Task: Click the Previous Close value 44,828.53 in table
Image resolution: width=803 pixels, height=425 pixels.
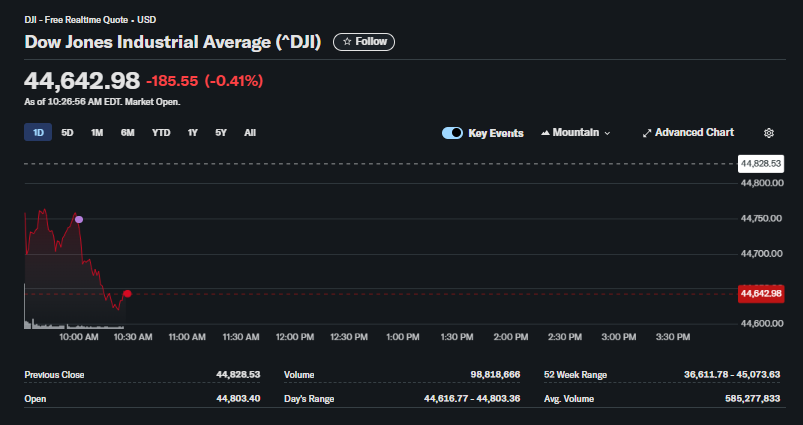Action: 238,375
